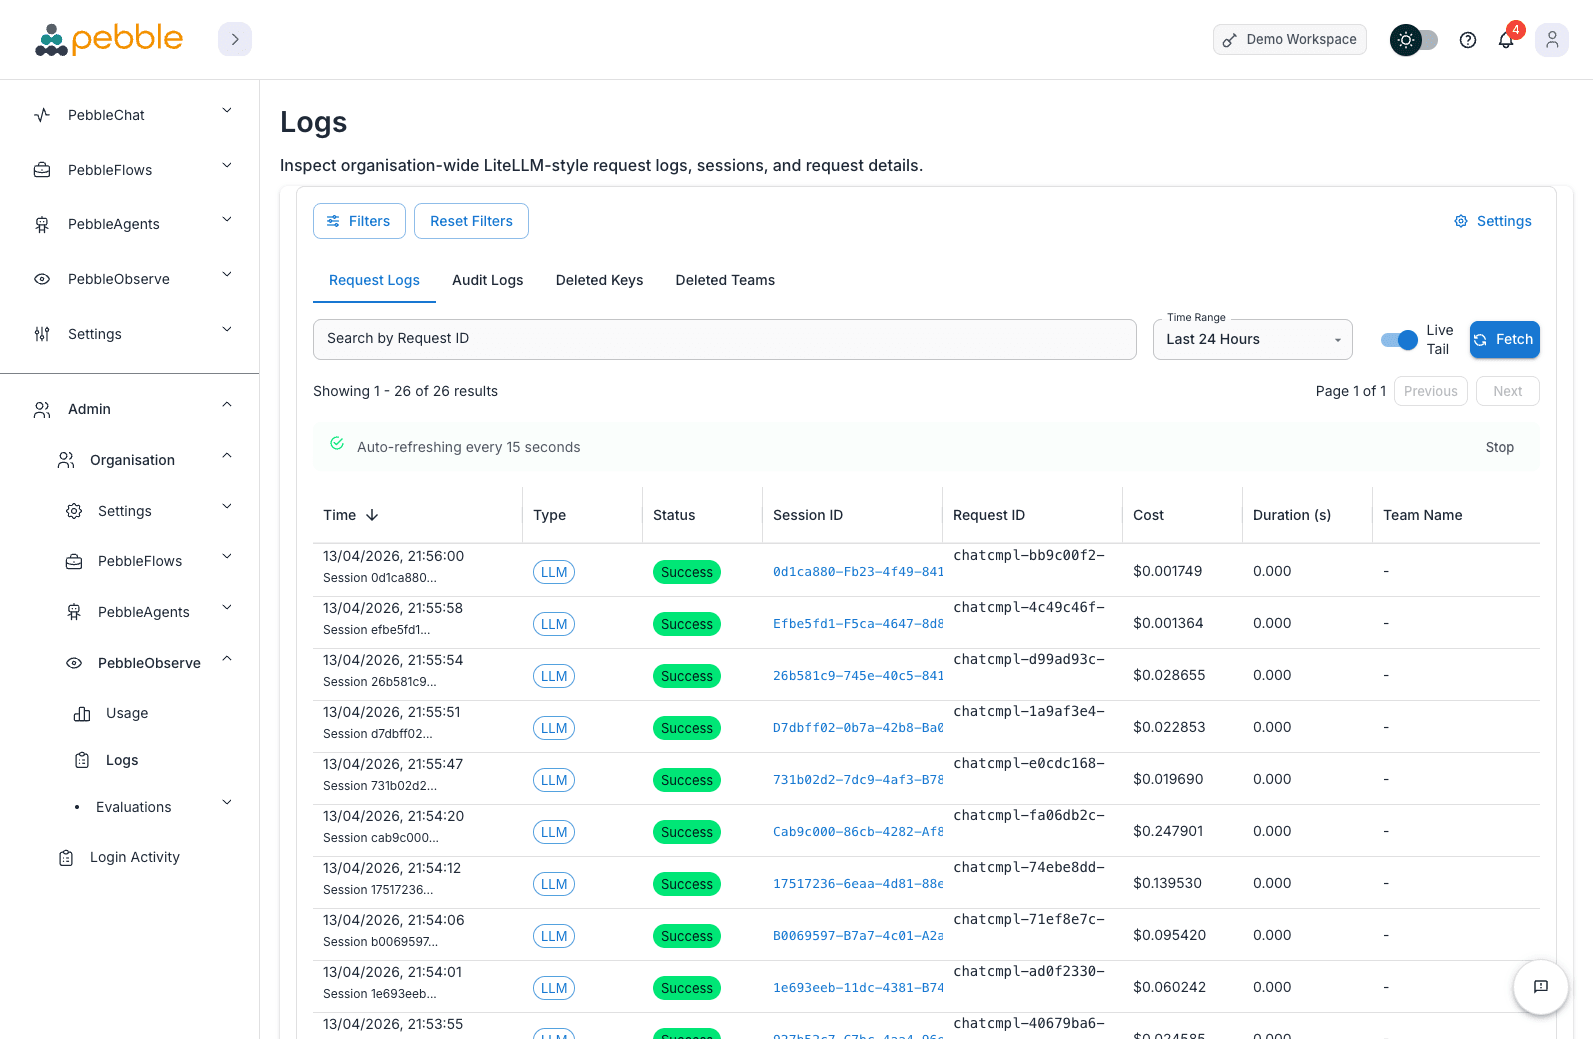1593x1039 pixels.
Task: Open the chat bubble floating button
Action: pyautogui.click(x=1541, y=987)
